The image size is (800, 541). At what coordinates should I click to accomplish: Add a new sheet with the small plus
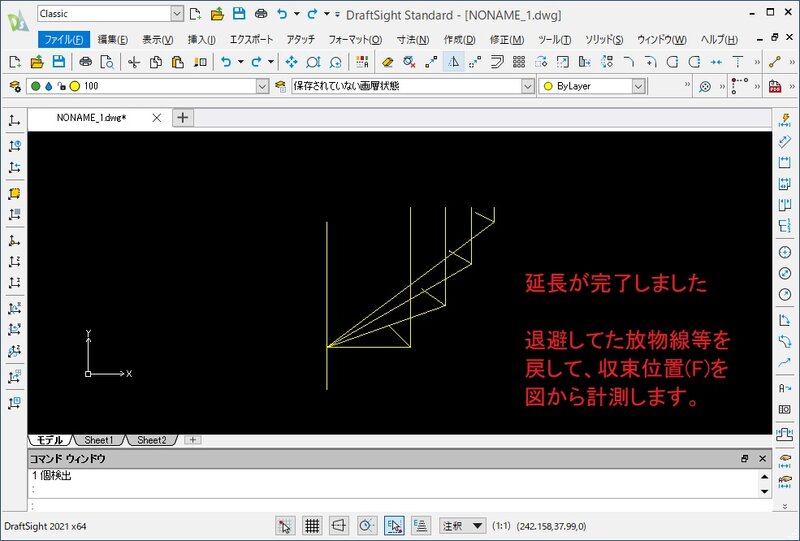tap(192, 440)
